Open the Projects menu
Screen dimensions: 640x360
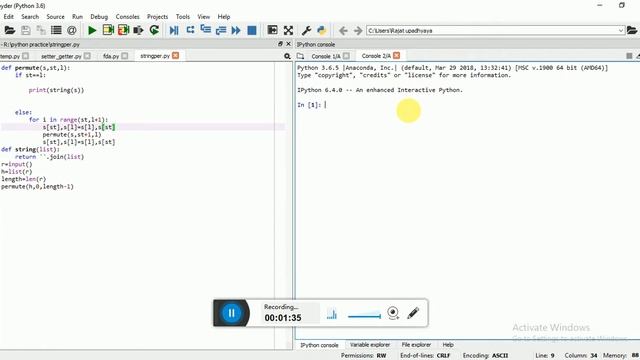157,17
